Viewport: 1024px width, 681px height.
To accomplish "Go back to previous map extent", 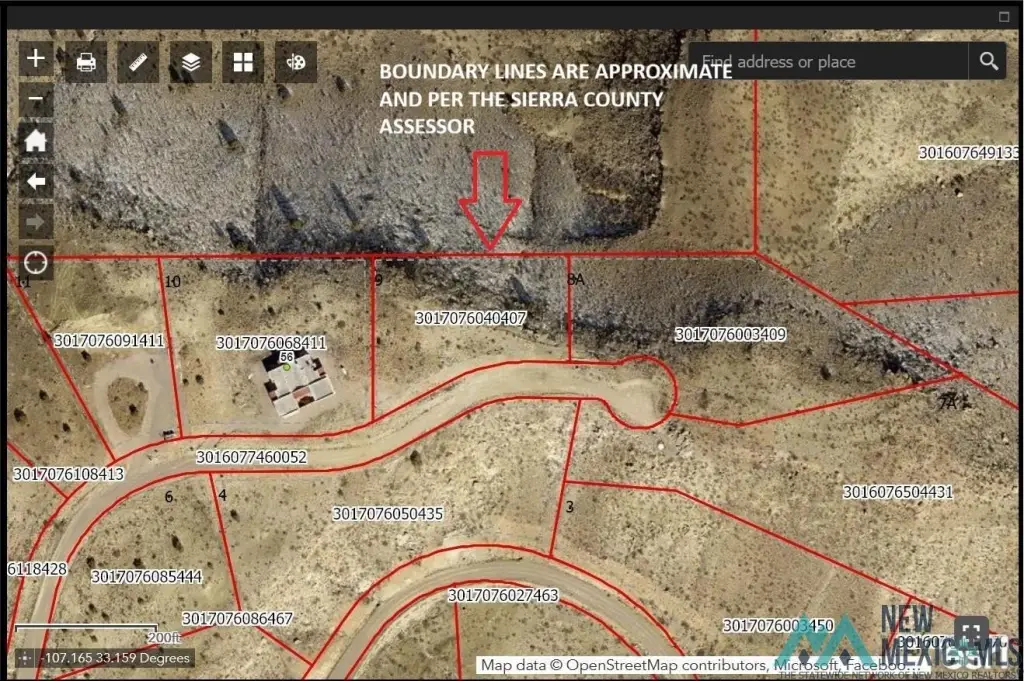I will (36, 181).
